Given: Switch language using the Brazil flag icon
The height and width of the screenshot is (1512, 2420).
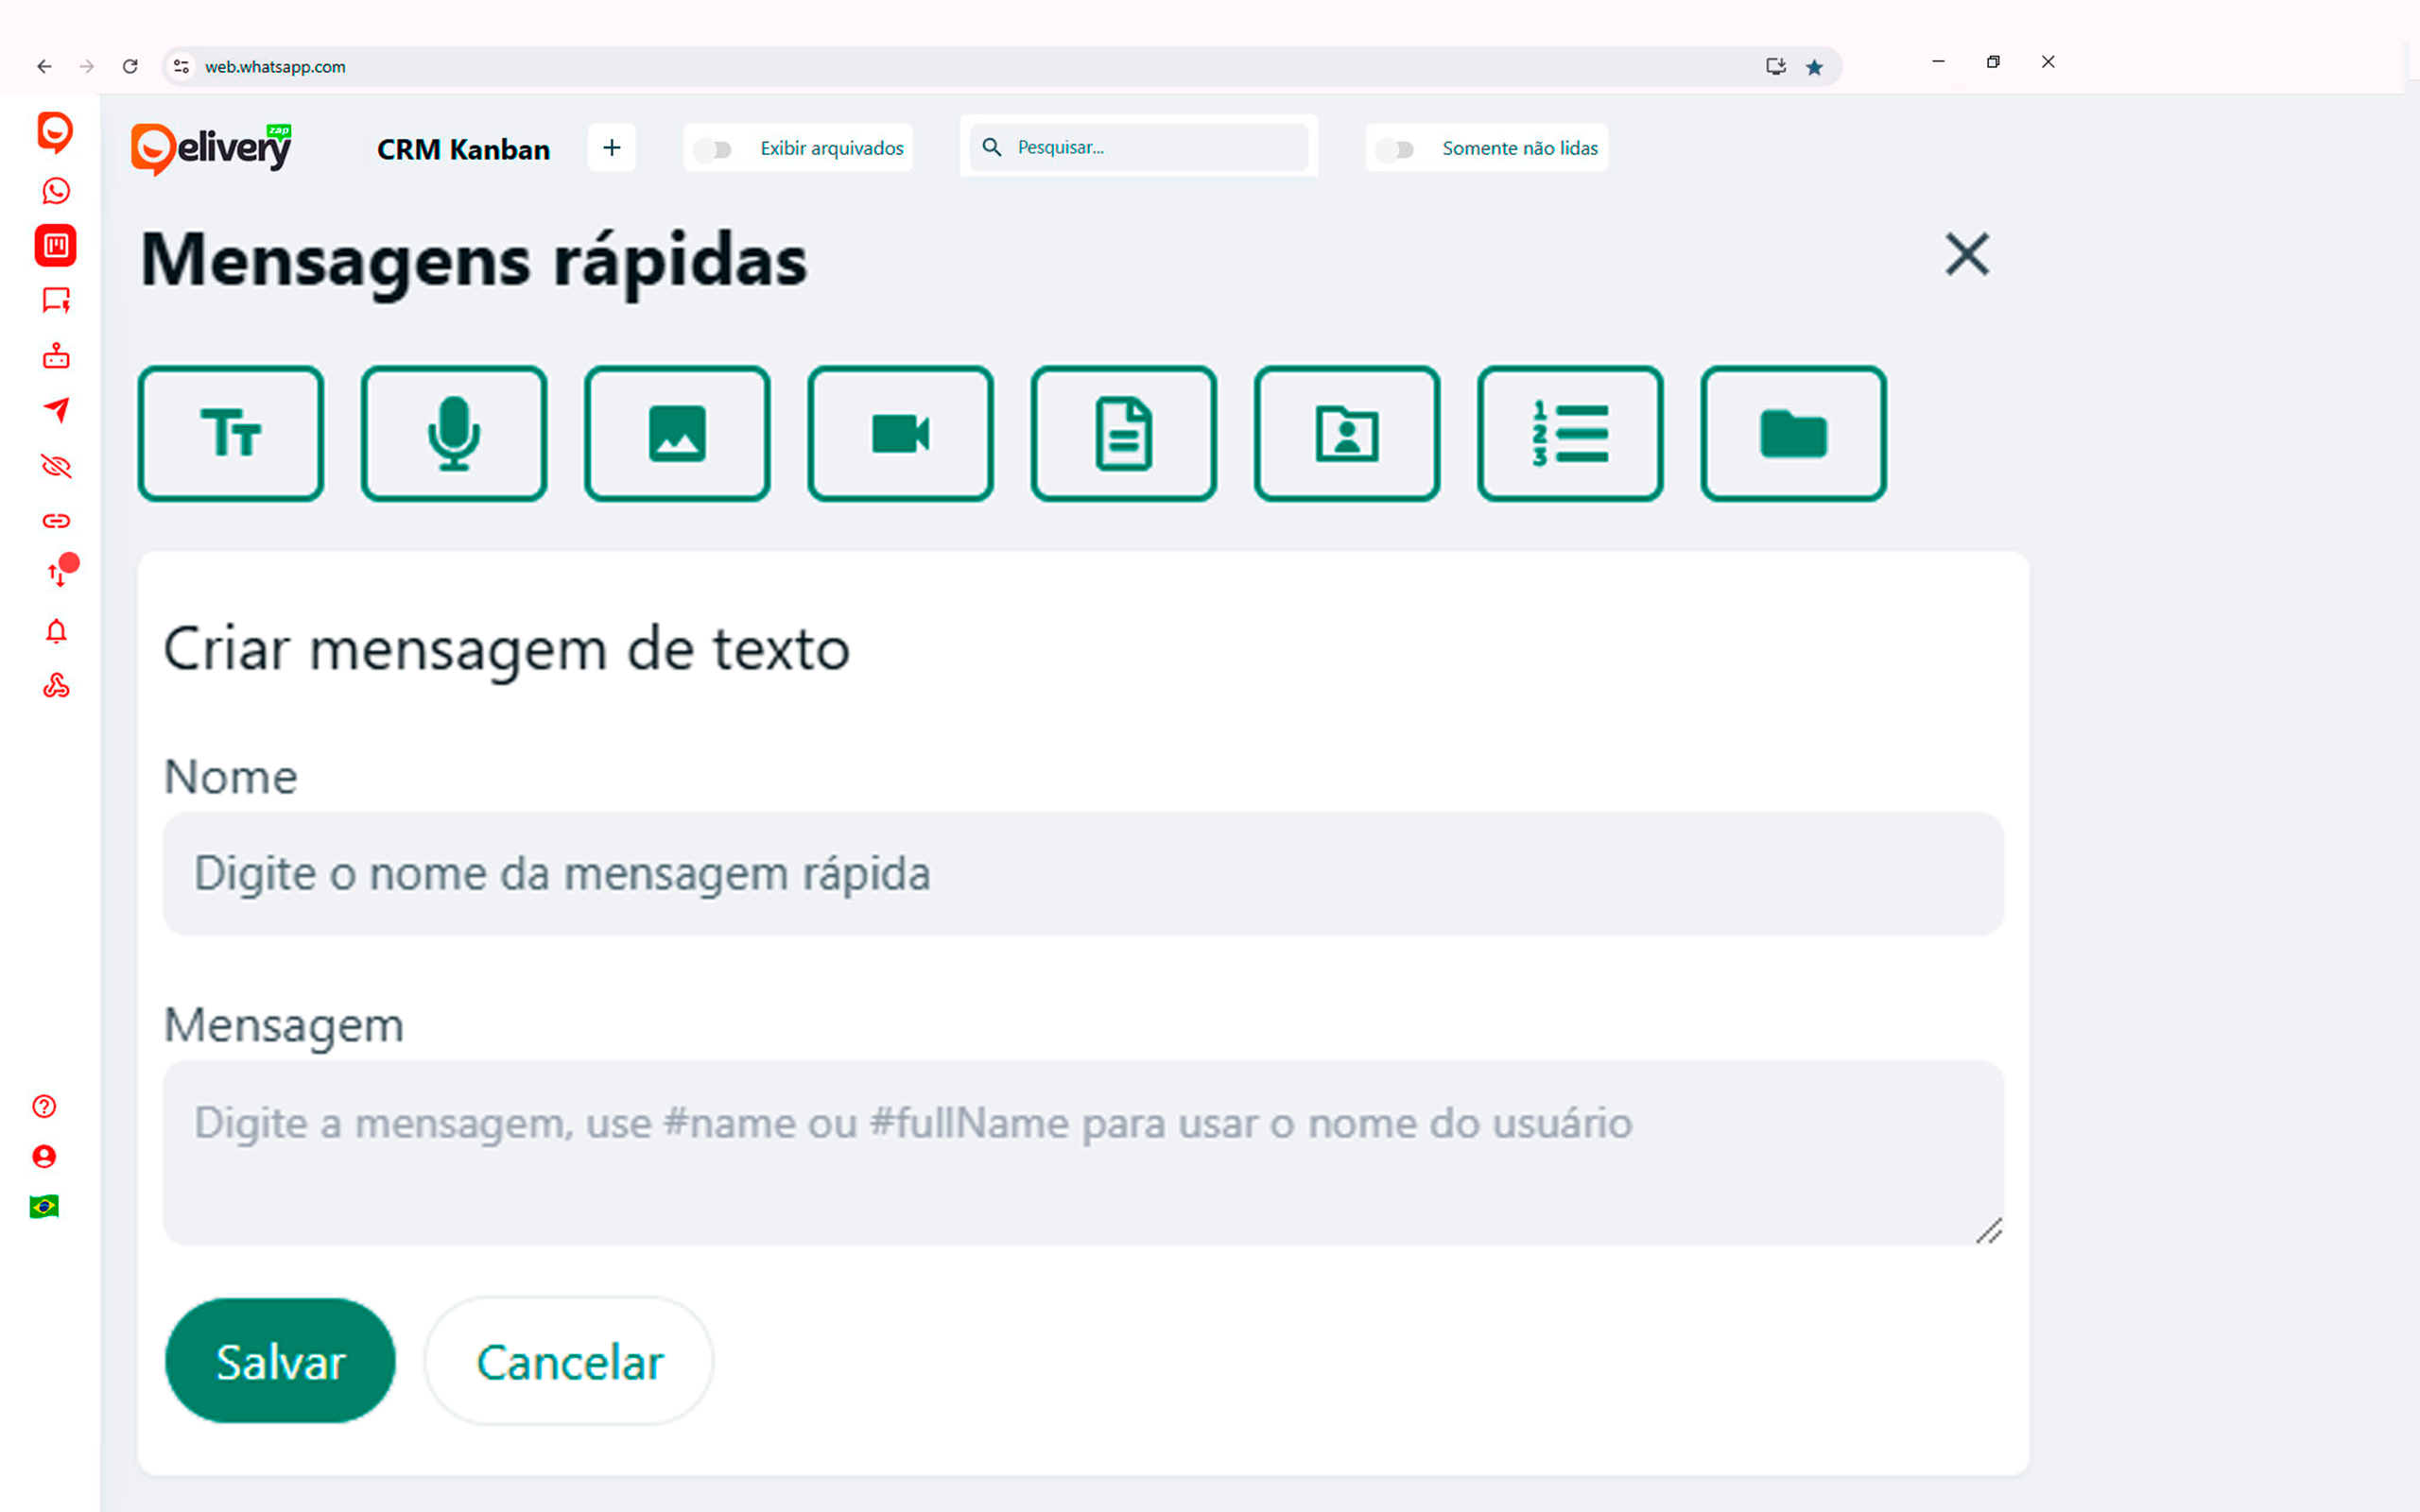Looking at the screenshot, I should pos(44,1206).
